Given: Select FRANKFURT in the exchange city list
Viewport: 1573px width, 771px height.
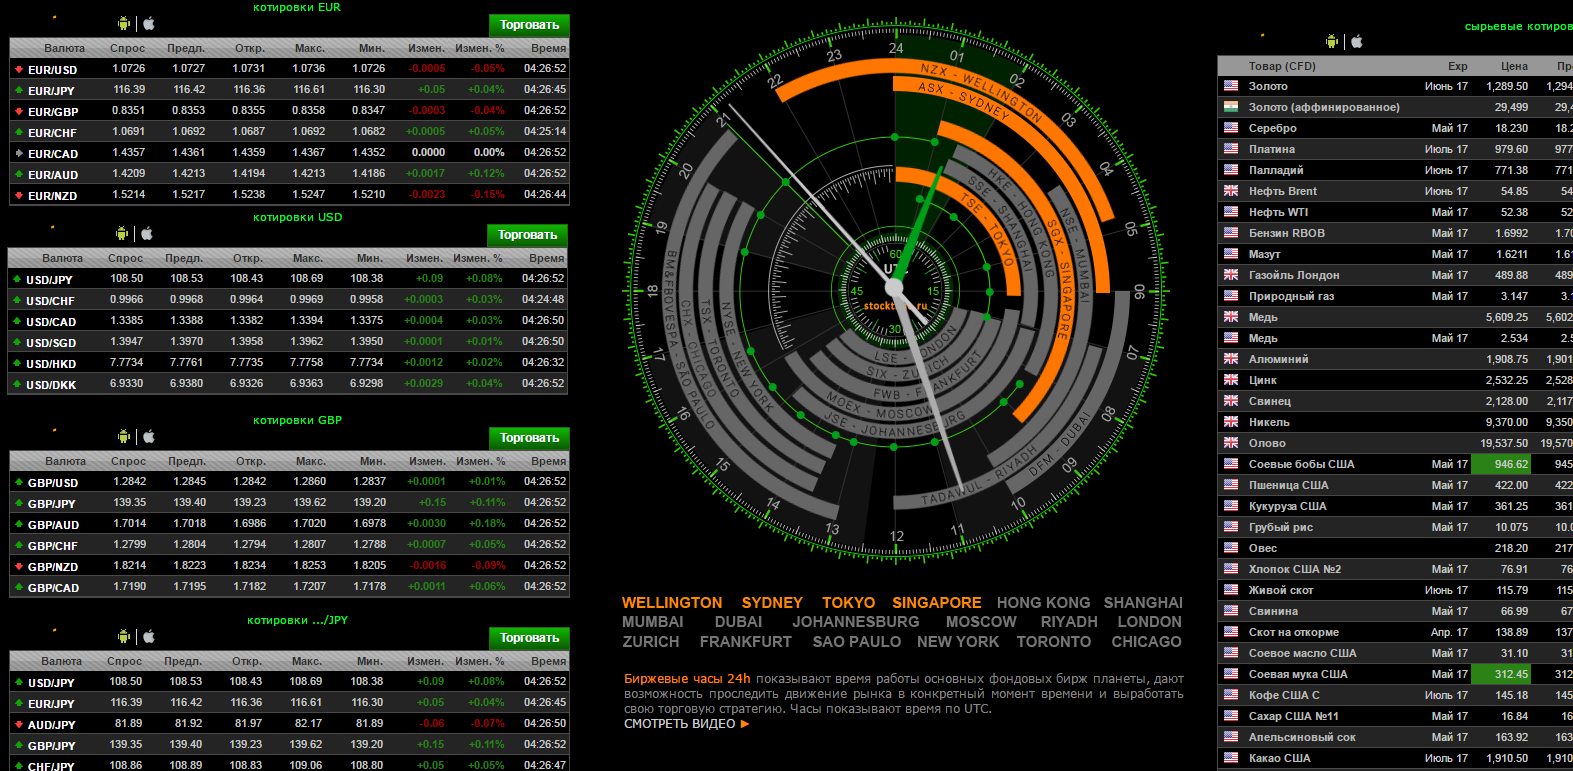Looking at the screenshot, I should (746, 642).
